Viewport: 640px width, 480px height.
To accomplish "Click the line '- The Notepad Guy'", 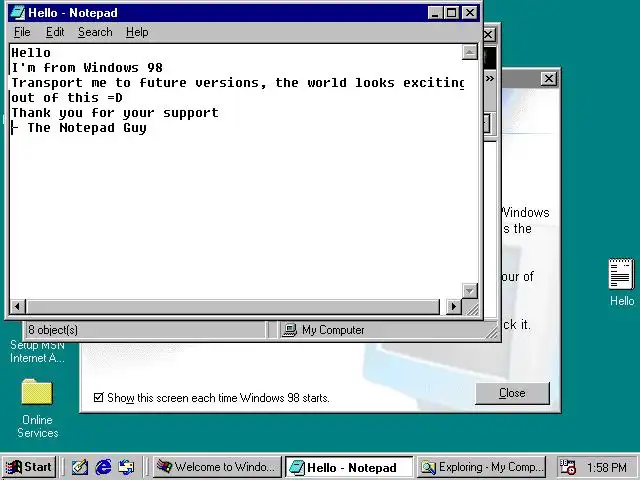I will [79, 128].
